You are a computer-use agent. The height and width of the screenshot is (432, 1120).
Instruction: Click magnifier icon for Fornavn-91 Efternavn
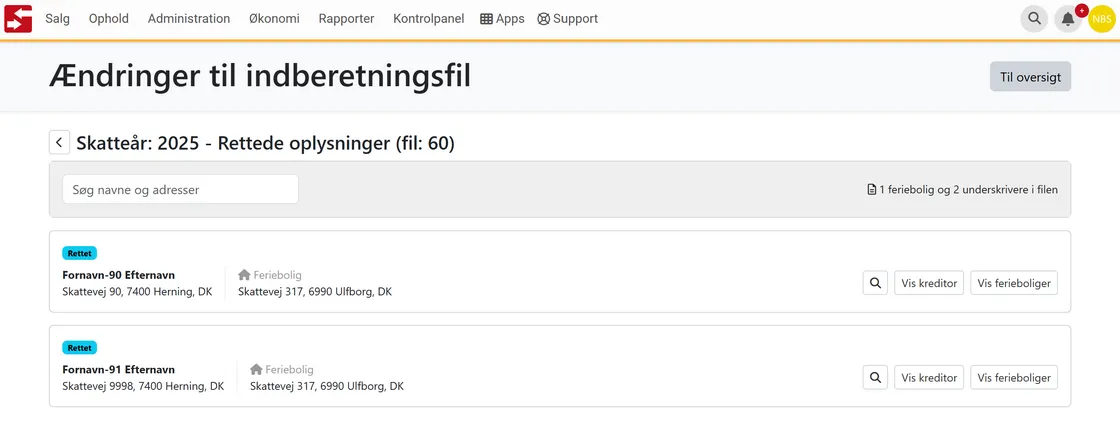point(875,377)
